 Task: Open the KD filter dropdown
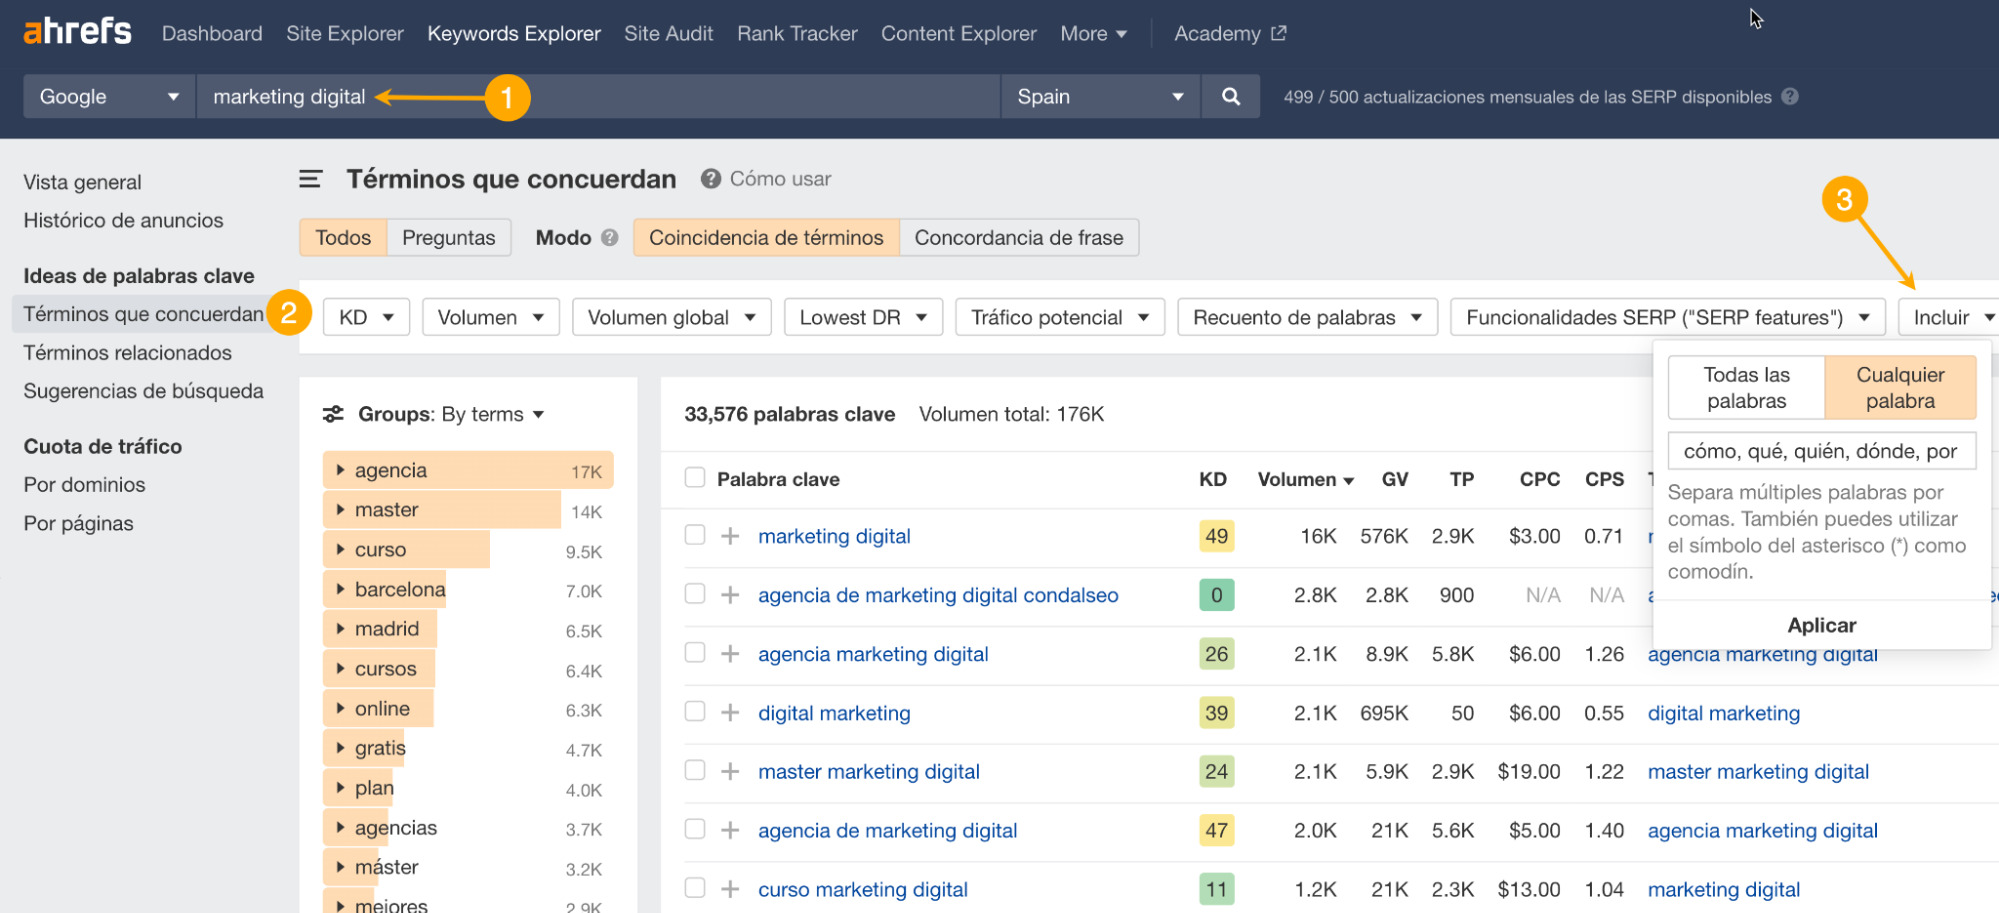(x=365, y=317)
